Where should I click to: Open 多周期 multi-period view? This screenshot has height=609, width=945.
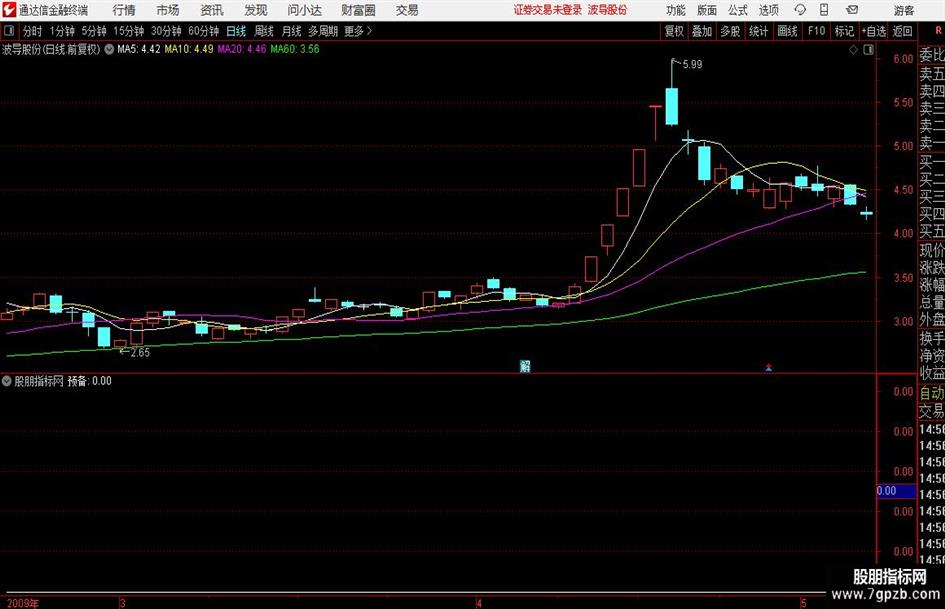coord(323,31)
